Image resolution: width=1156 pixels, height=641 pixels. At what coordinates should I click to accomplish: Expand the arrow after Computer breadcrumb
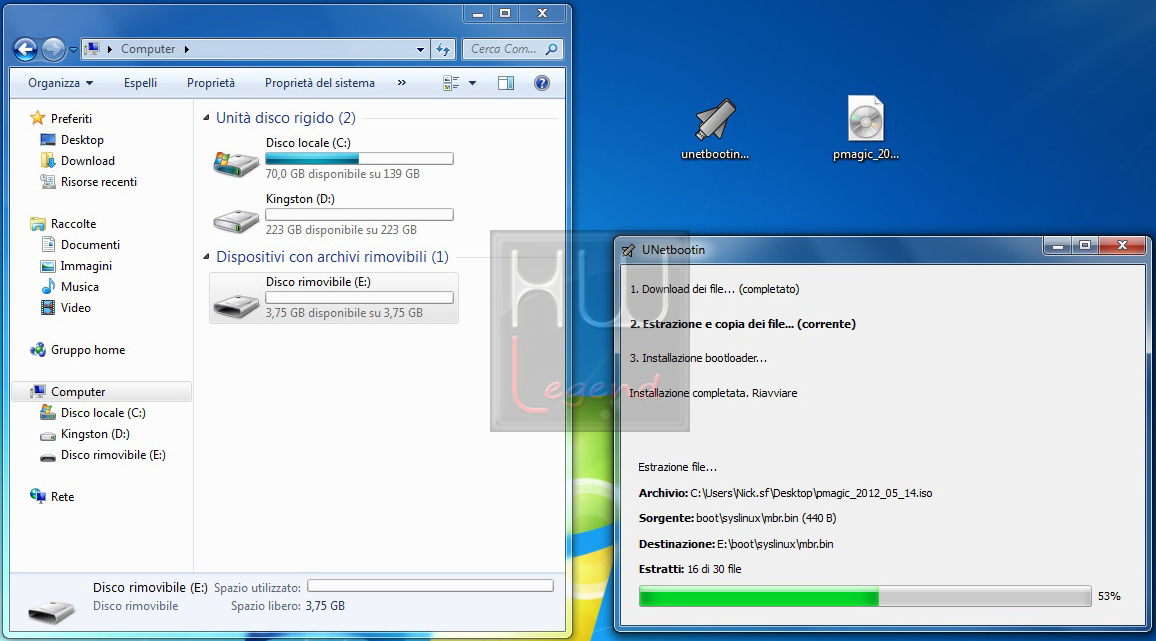tap(187, 49)
